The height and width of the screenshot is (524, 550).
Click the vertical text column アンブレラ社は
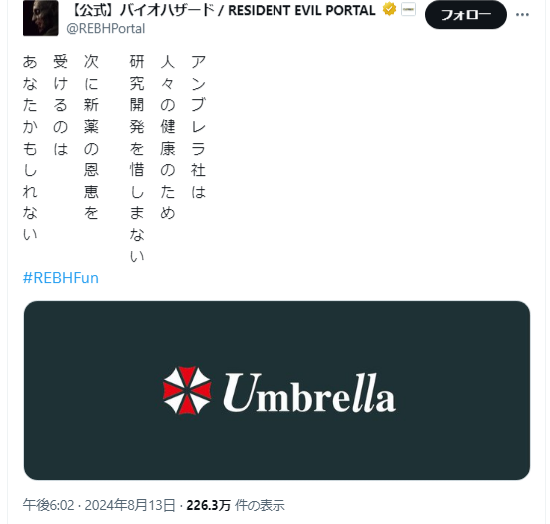click(198, 127)
